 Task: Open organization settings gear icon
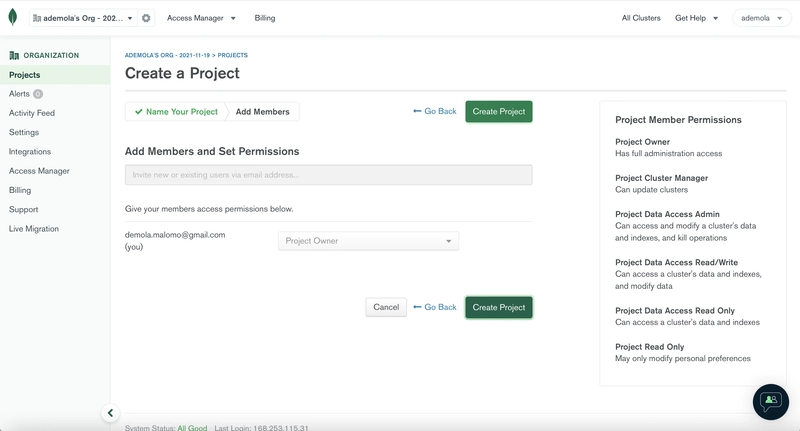(x=146, y=18)
